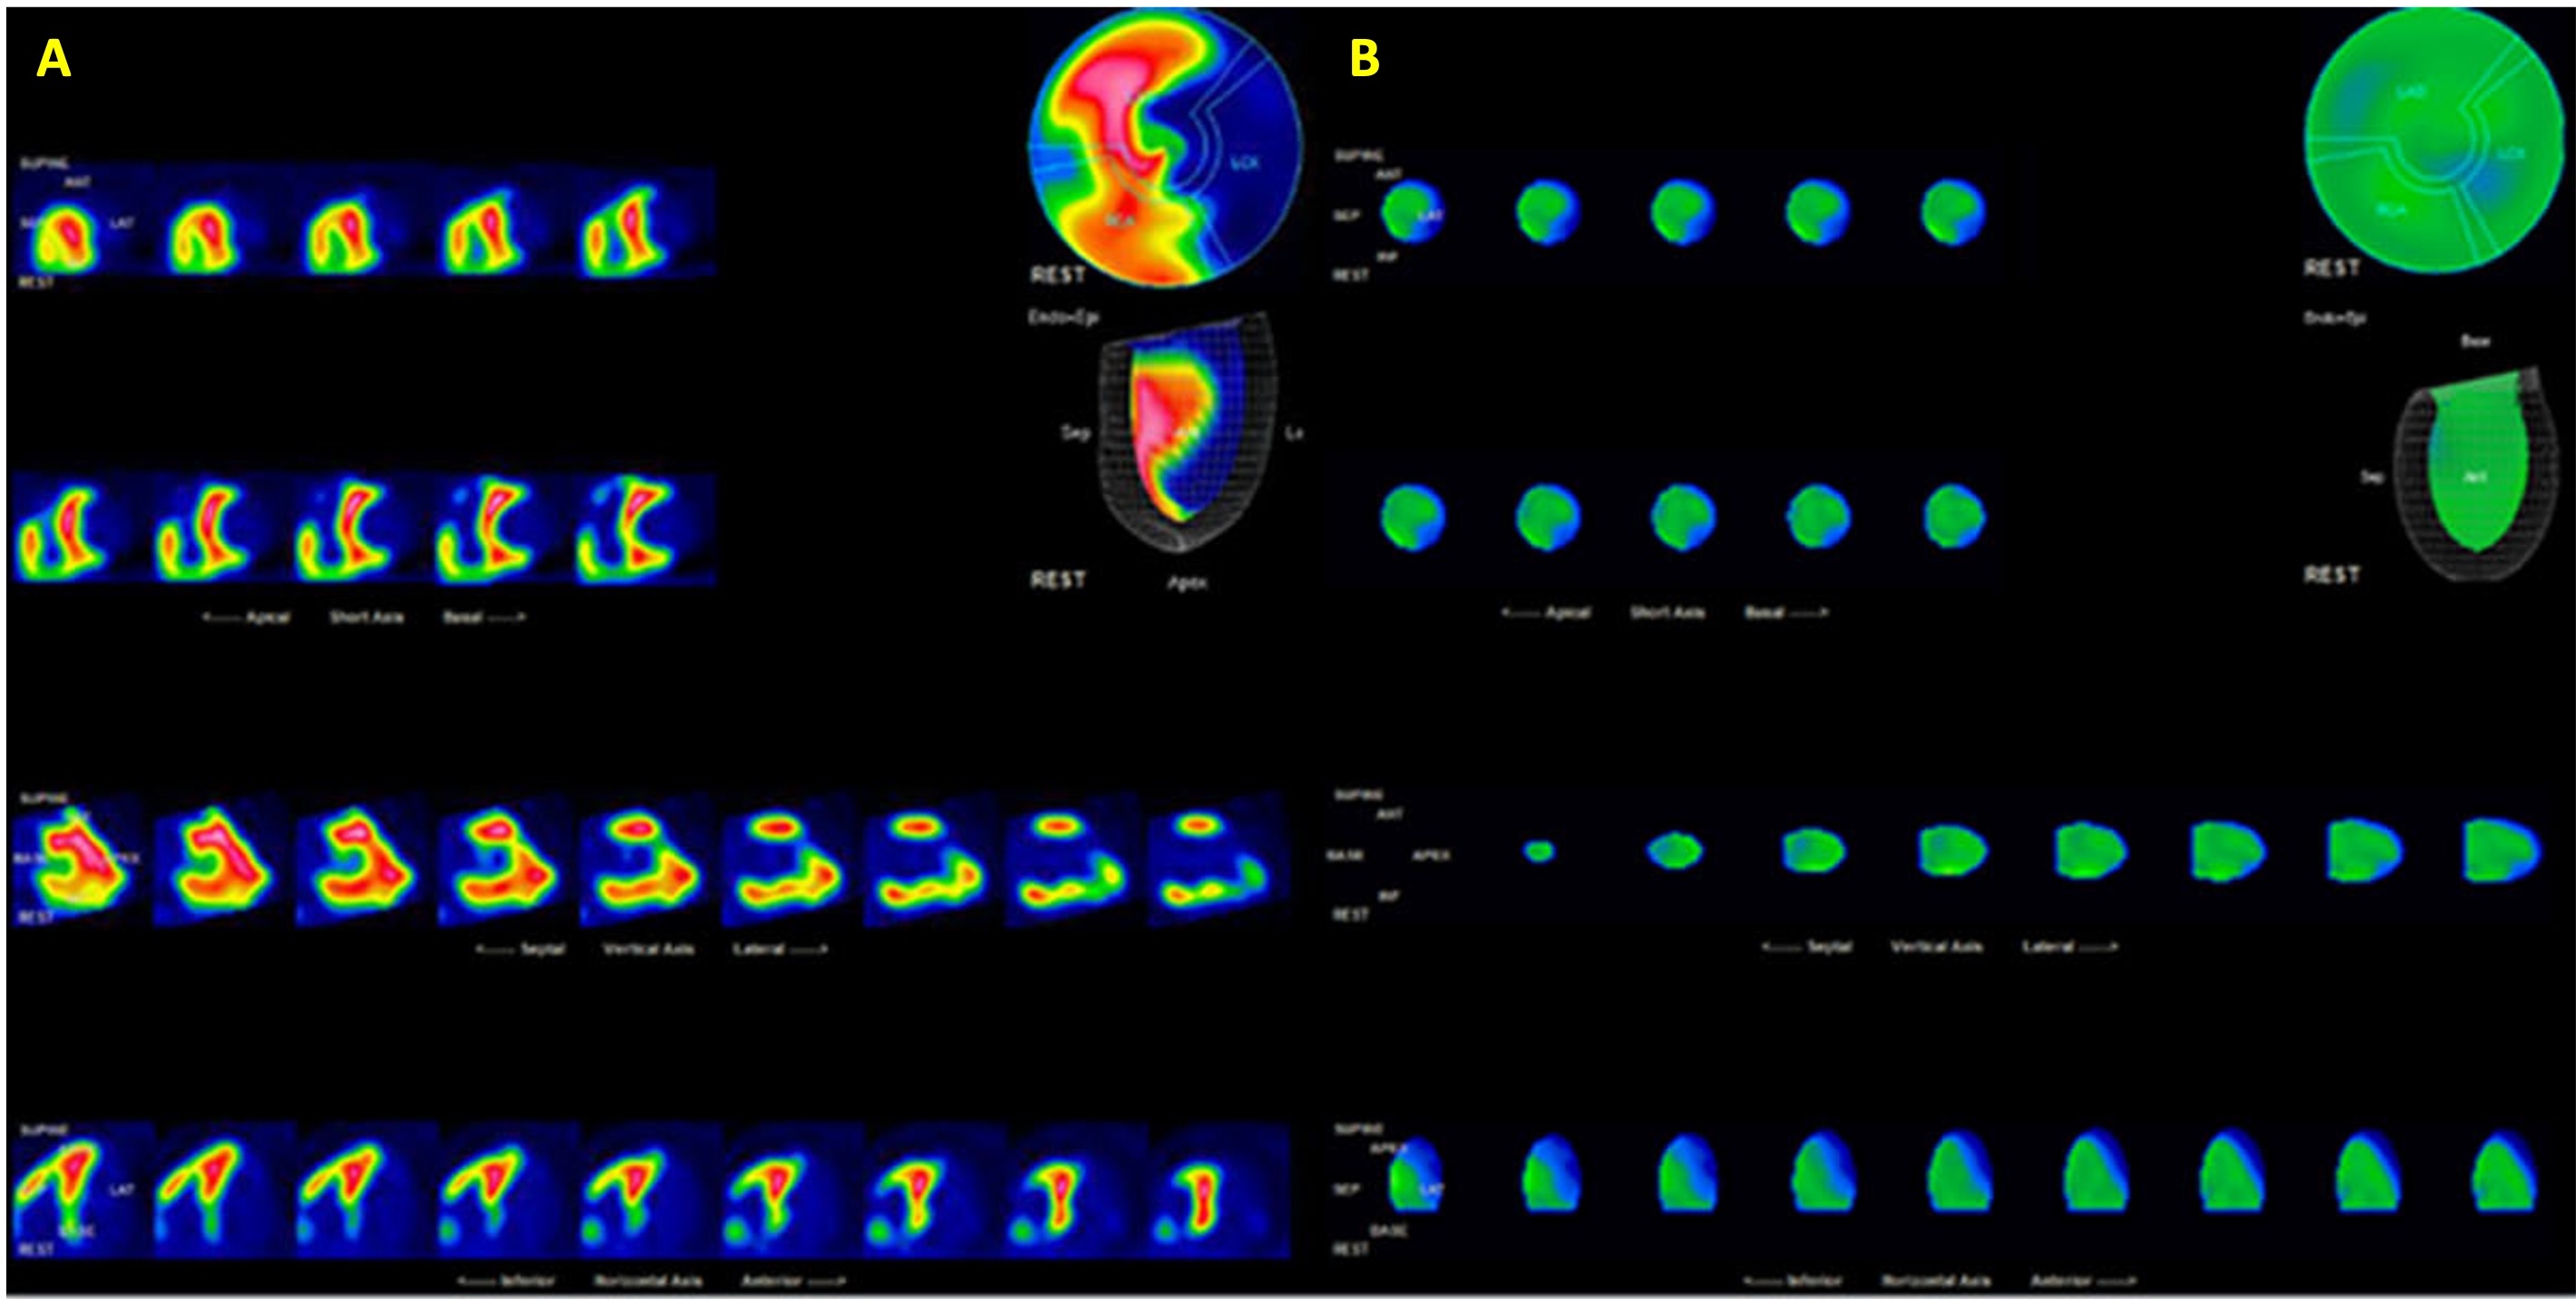Click LCX territory label in panel A polar map

[1245, 162]
